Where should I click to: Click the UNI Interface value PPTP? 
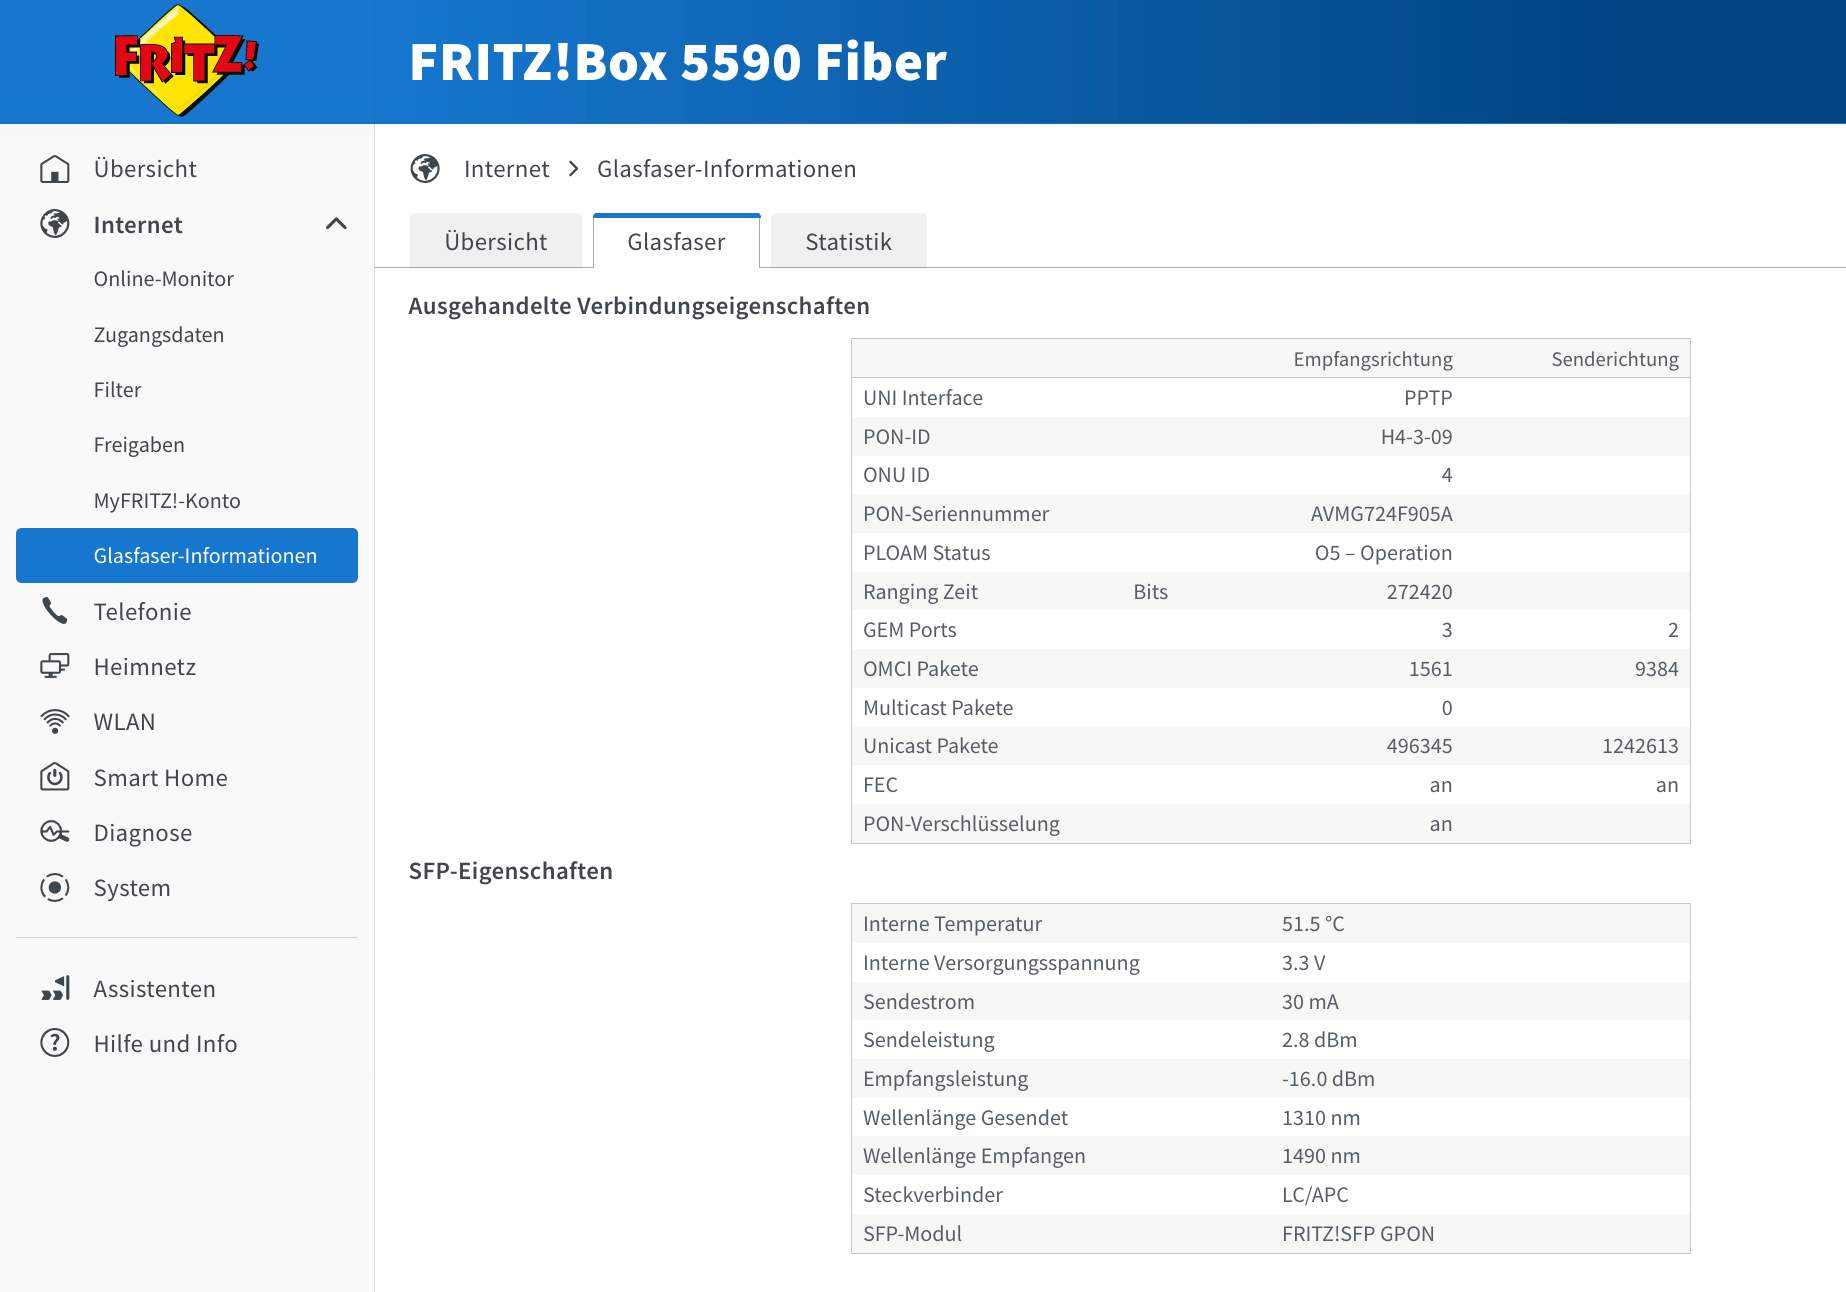tap(1428, 398)
